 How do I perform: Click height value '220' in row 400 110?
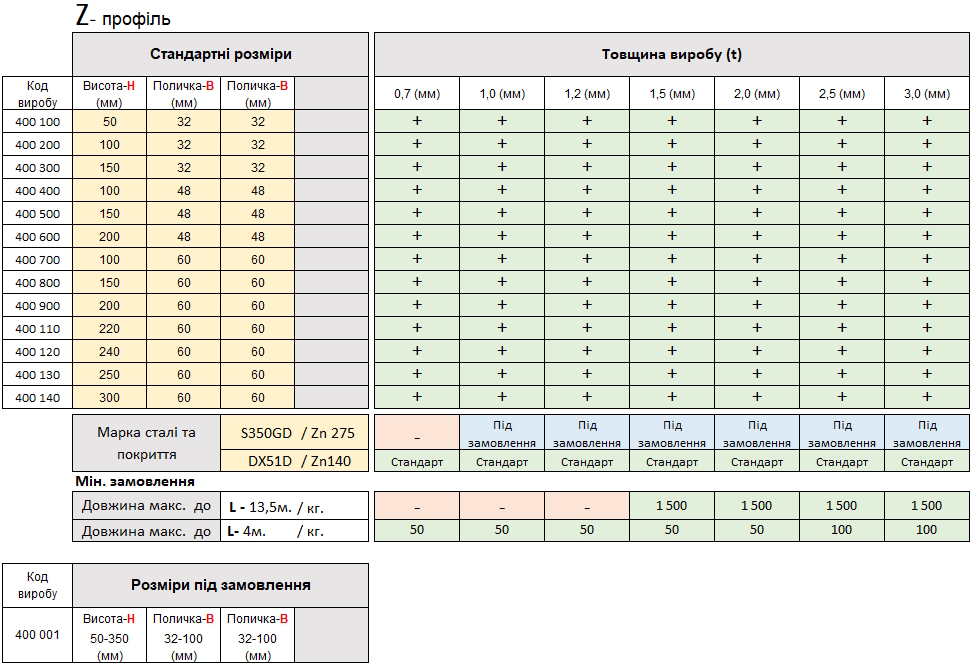tap(109, 329)
